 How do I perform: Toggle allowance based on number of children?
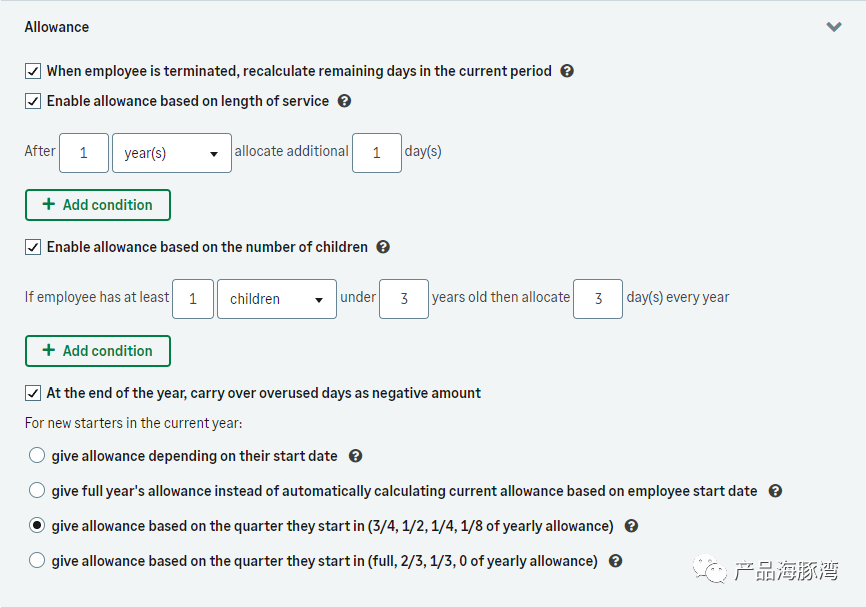(x=33, y=247)
